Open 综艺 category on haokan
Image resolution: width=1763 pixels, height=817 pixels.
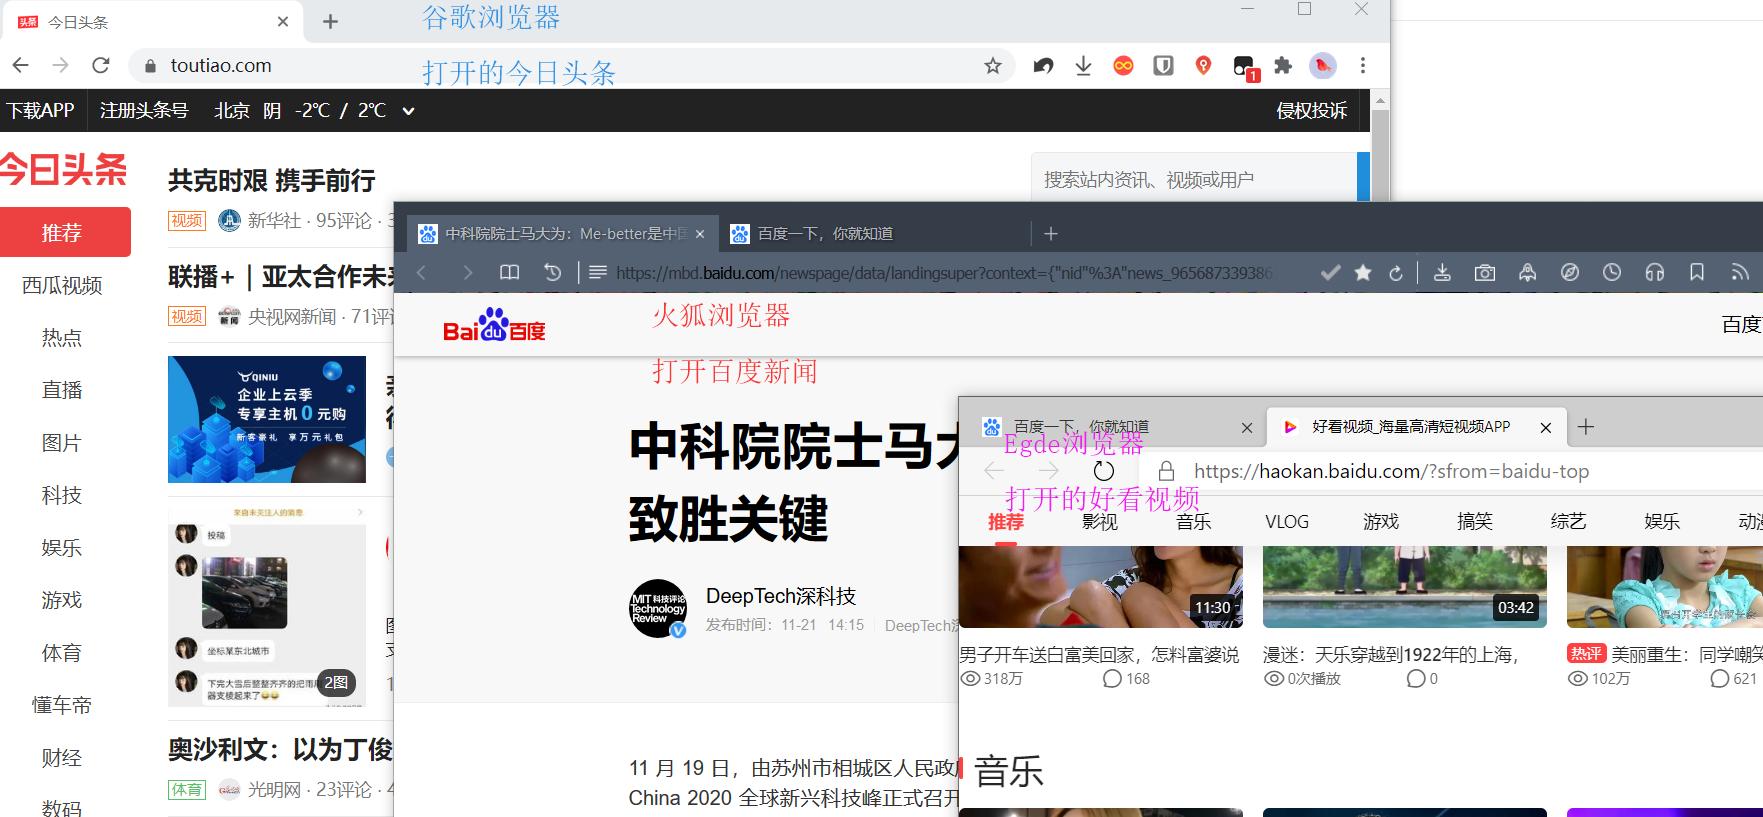[1568, 521]
